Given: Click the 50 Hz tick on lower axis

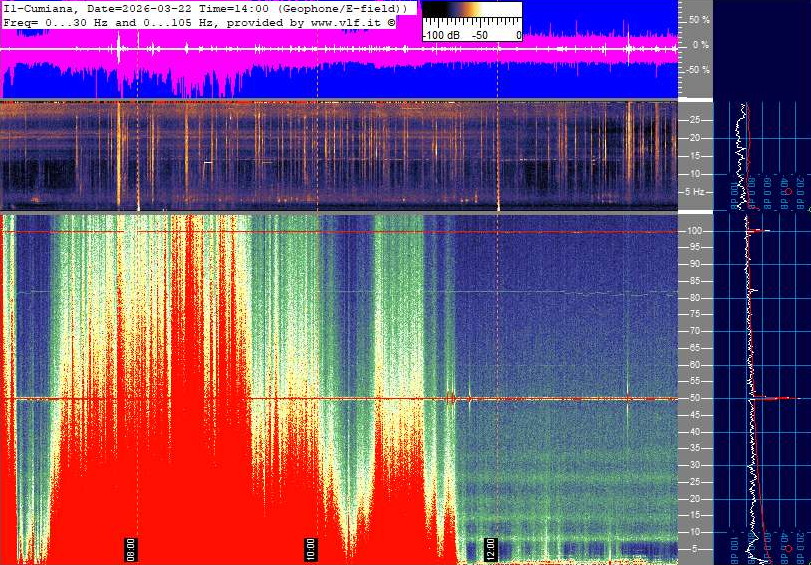Looking at the screenshot, I should (697, 398).
